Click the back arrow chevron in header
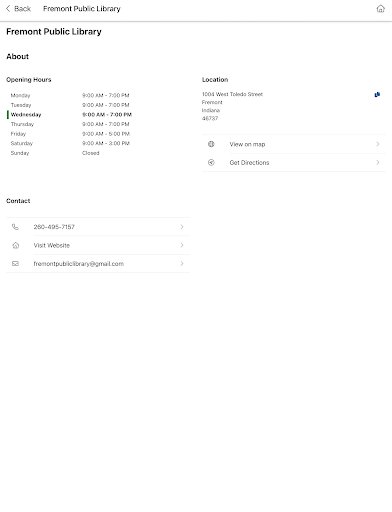392x512 pixels. click(8, 9)
